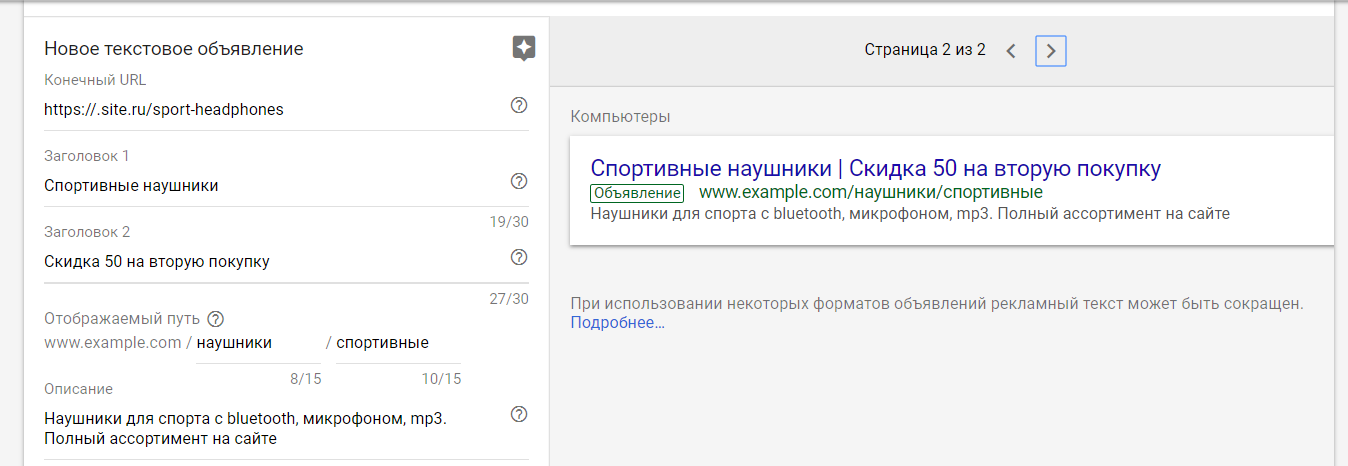Edit the second path field "спортивные"
This screenshot has height=466, width=1348.
tap(398, 343)
